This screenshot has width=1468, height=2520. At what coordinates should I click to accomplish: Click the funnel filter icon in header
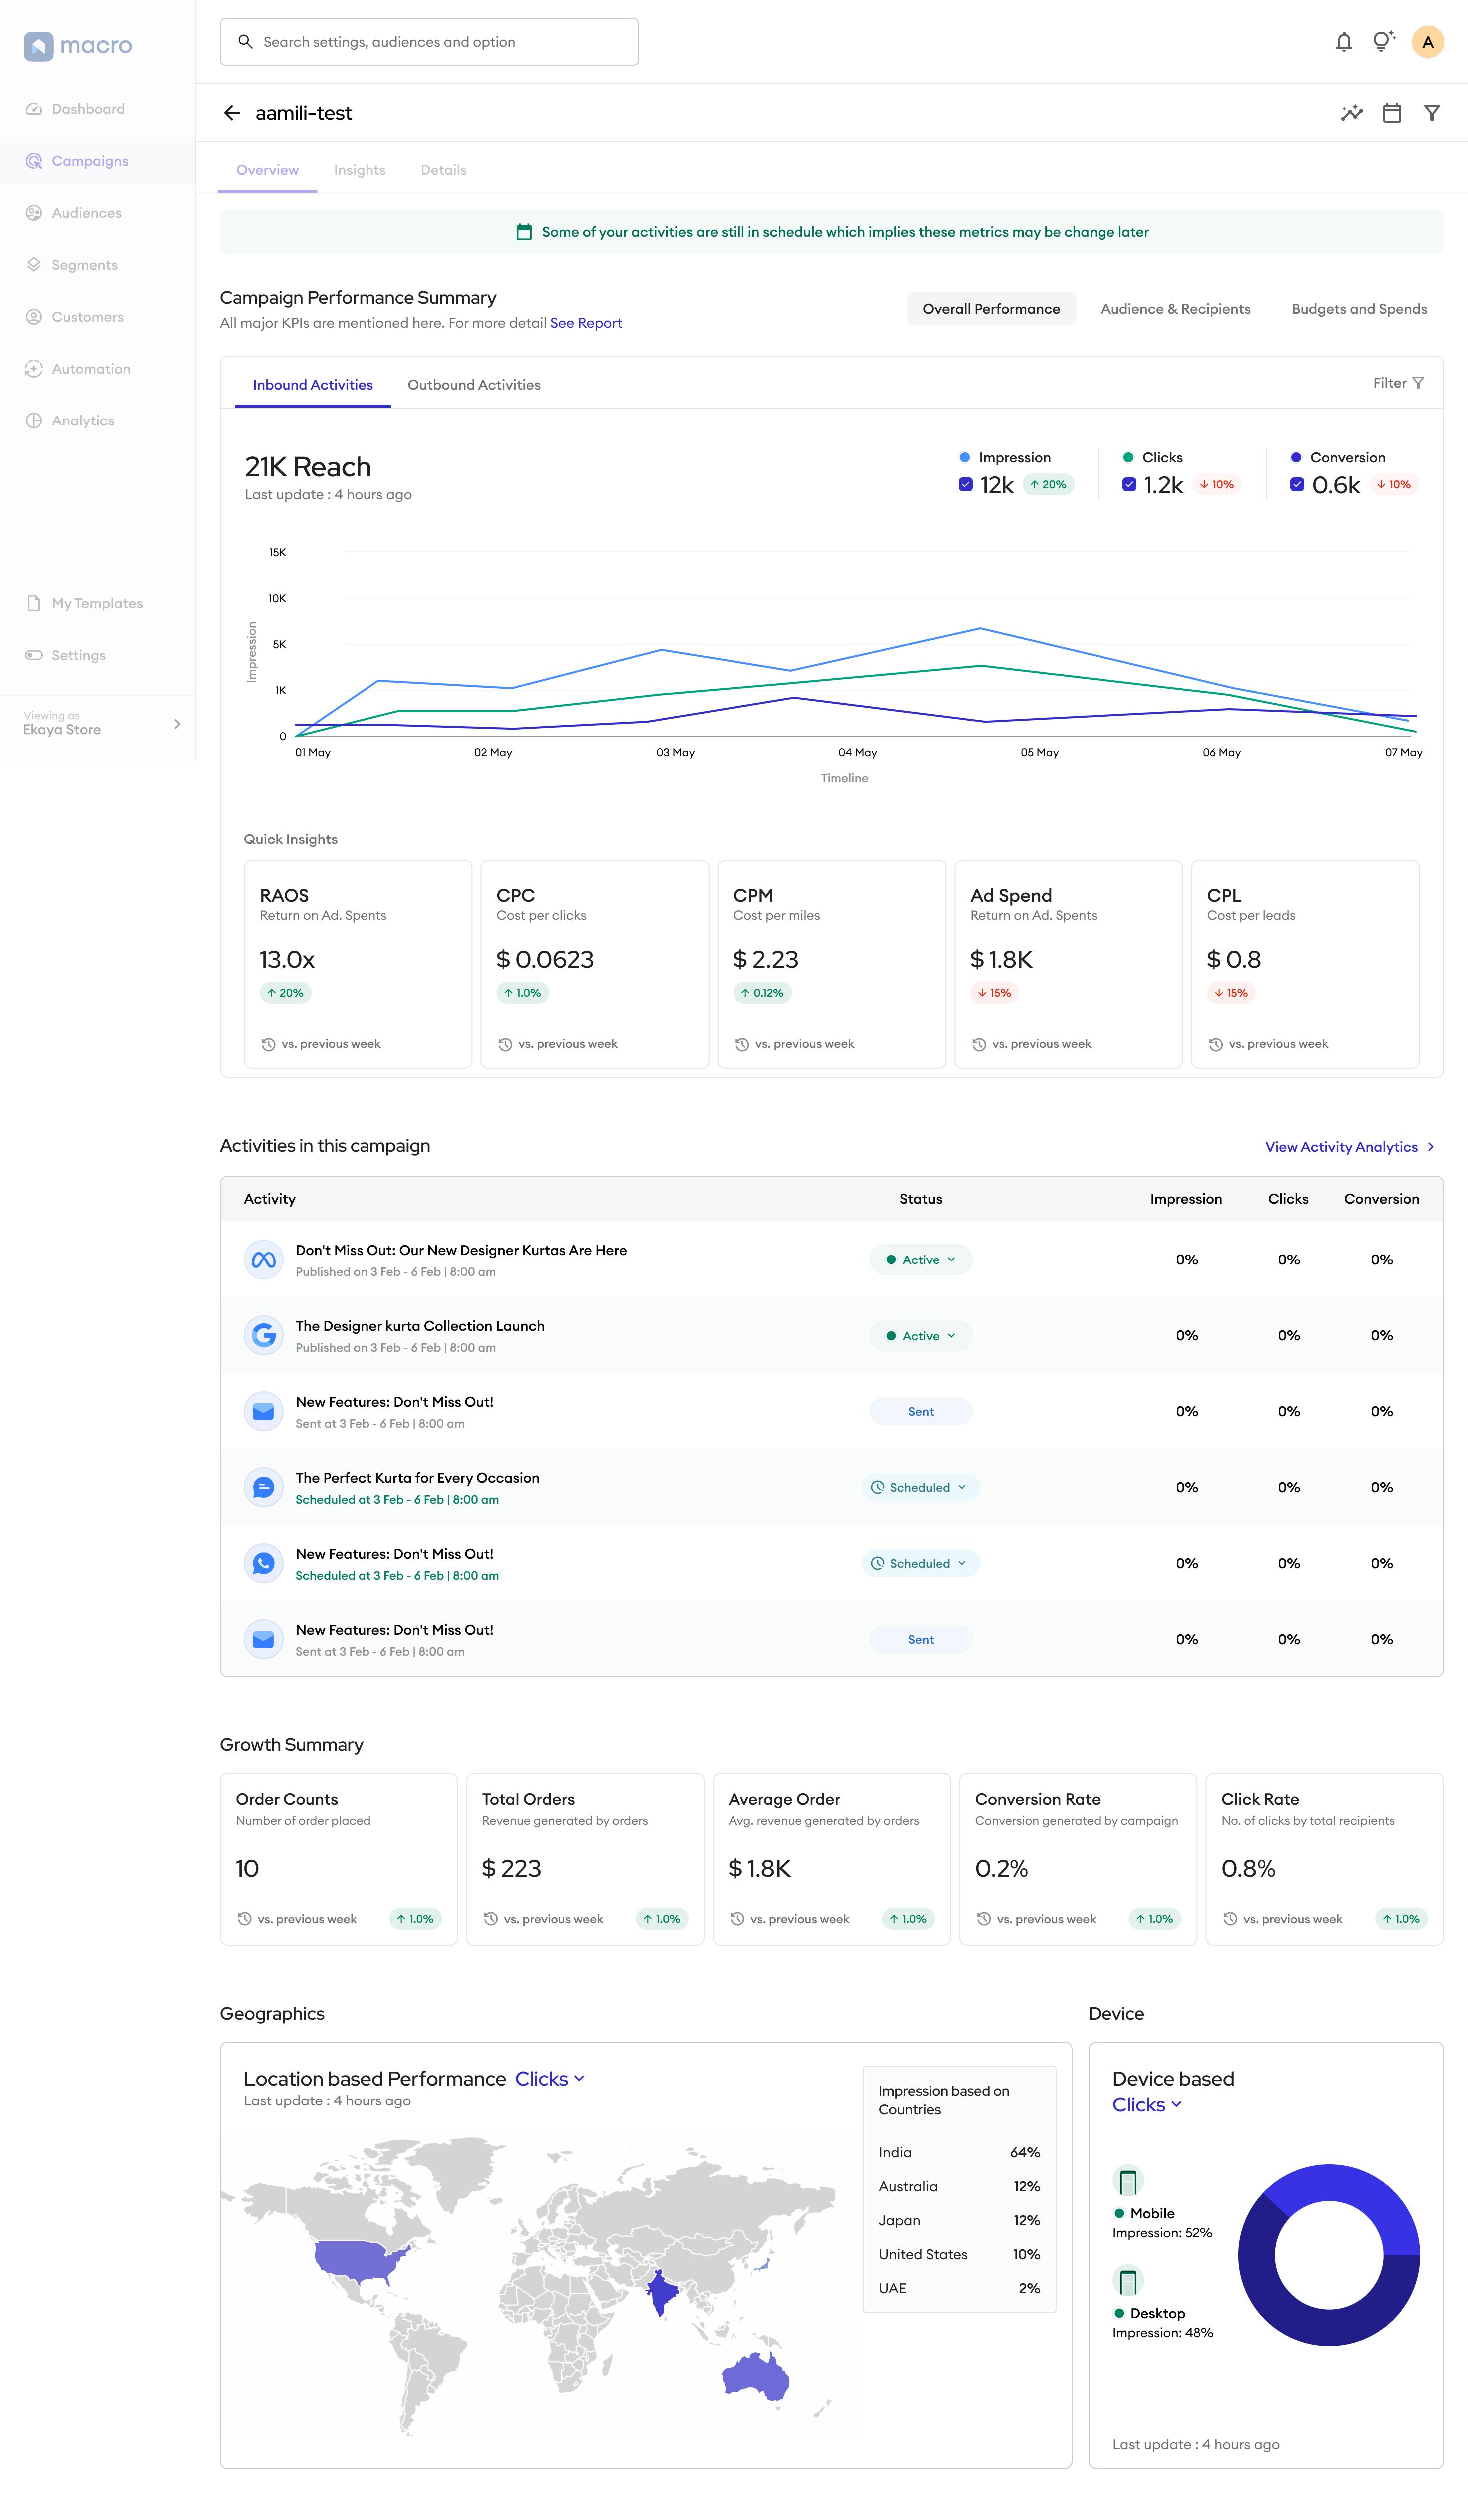click(1431, 113)
